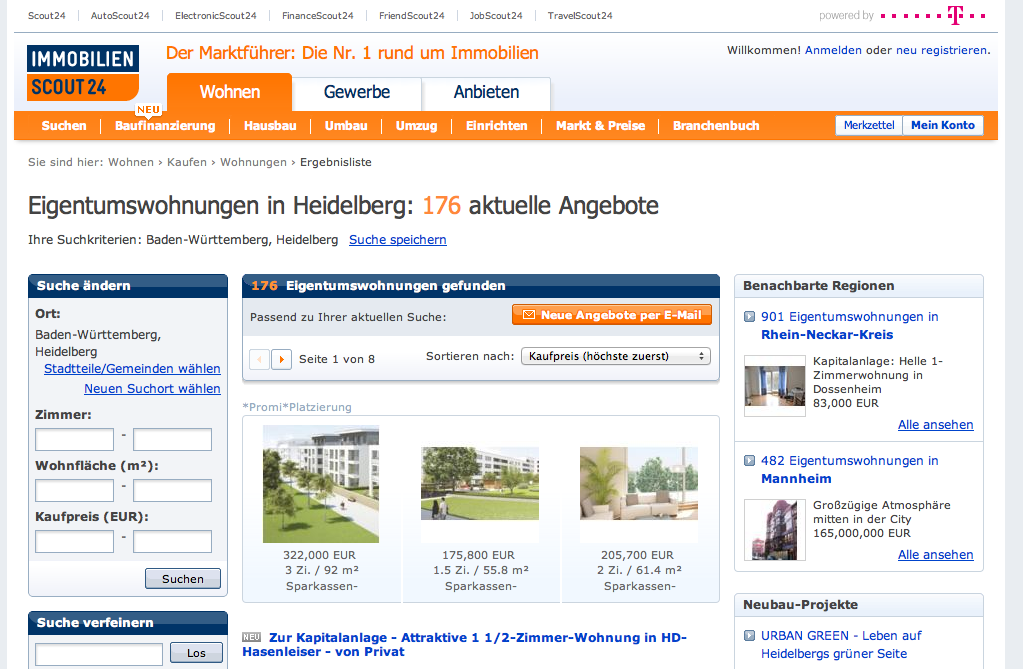Open Zur Kapitalanlage 1 1/2-Zimmer-Wohnung listing
The width and height of the screenshot is (1023, 669).
tap(465, 644)
